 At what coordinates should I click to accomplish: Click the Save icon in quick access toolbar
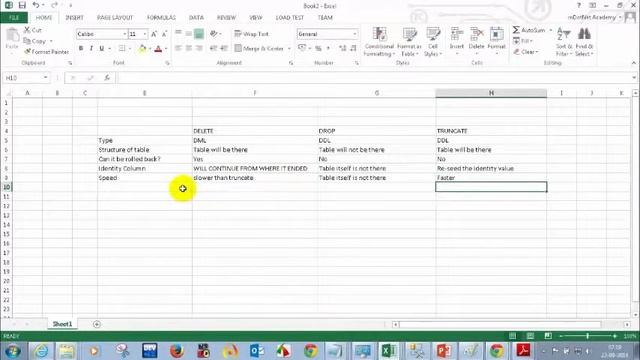coord(22,5)
